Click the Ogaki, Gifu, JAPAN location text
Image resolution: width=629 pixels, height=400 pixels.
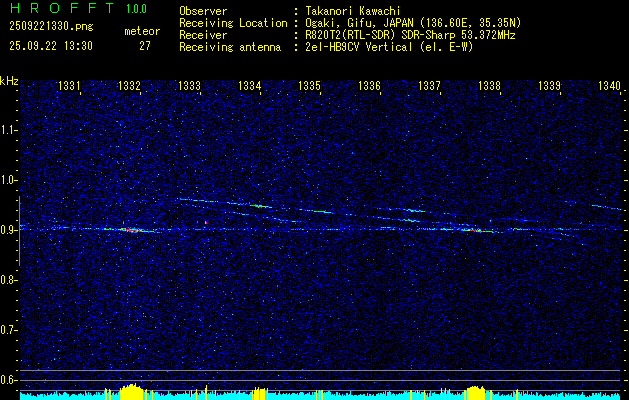(413, 23)
